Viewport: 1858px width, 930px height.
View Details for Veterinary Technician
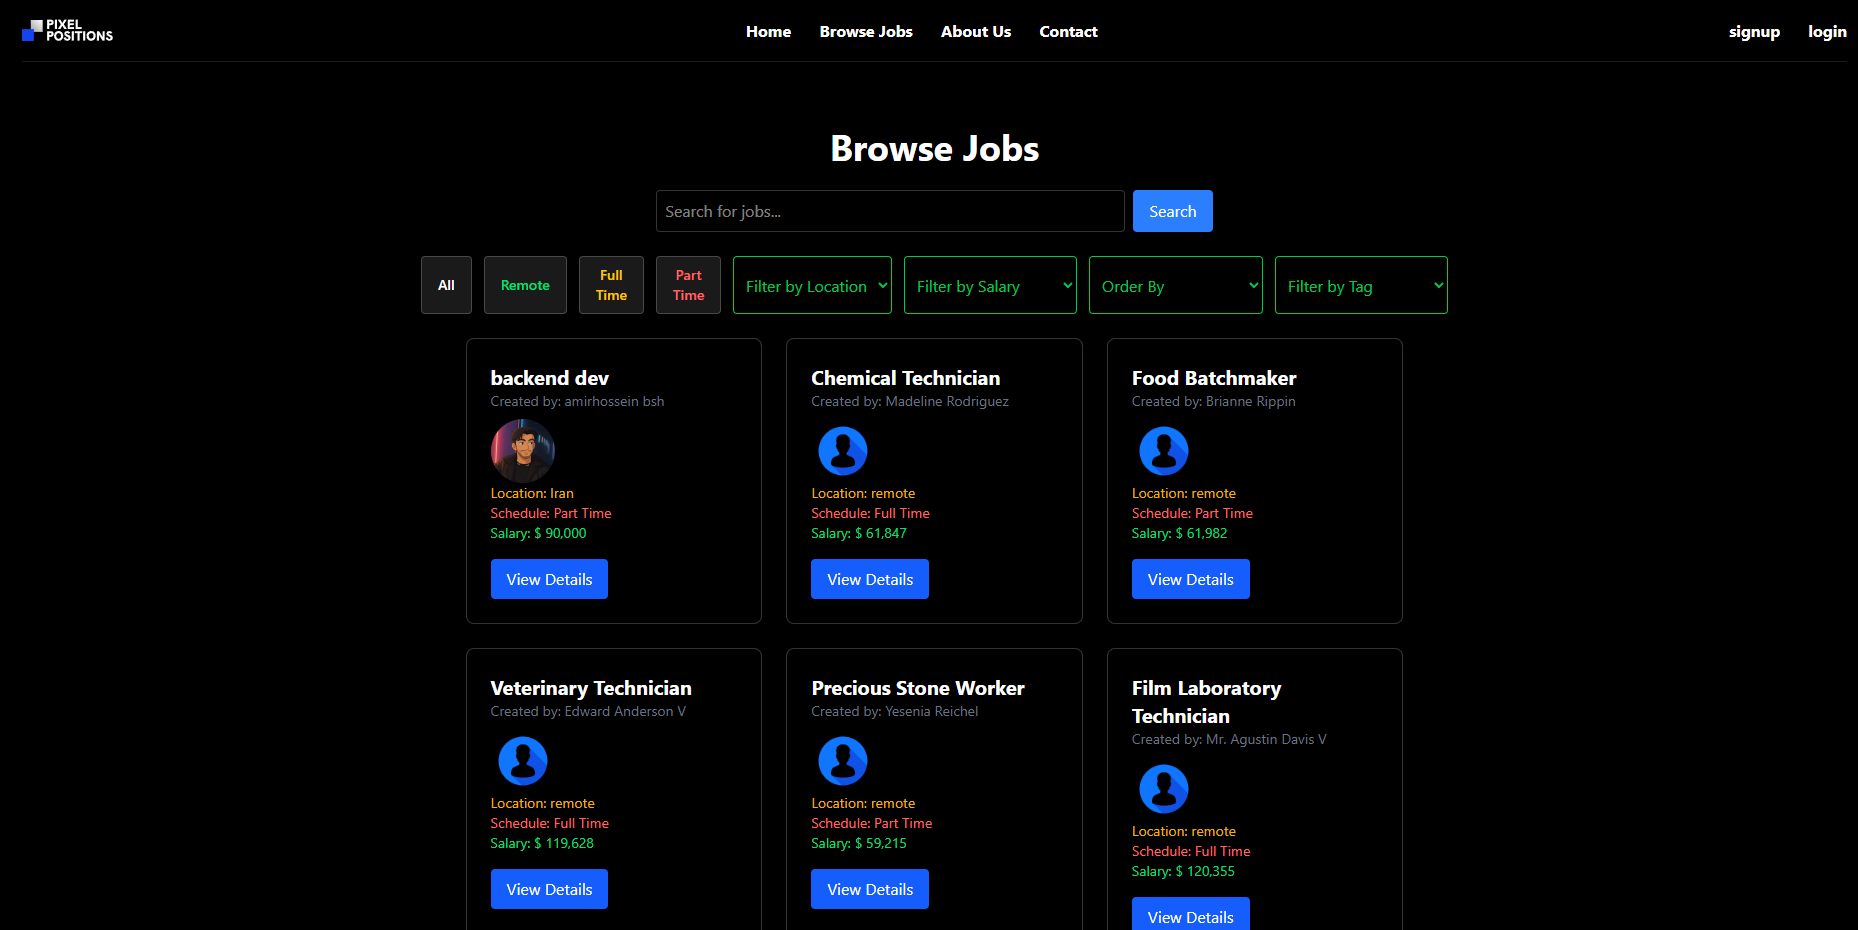coord(549,889)
